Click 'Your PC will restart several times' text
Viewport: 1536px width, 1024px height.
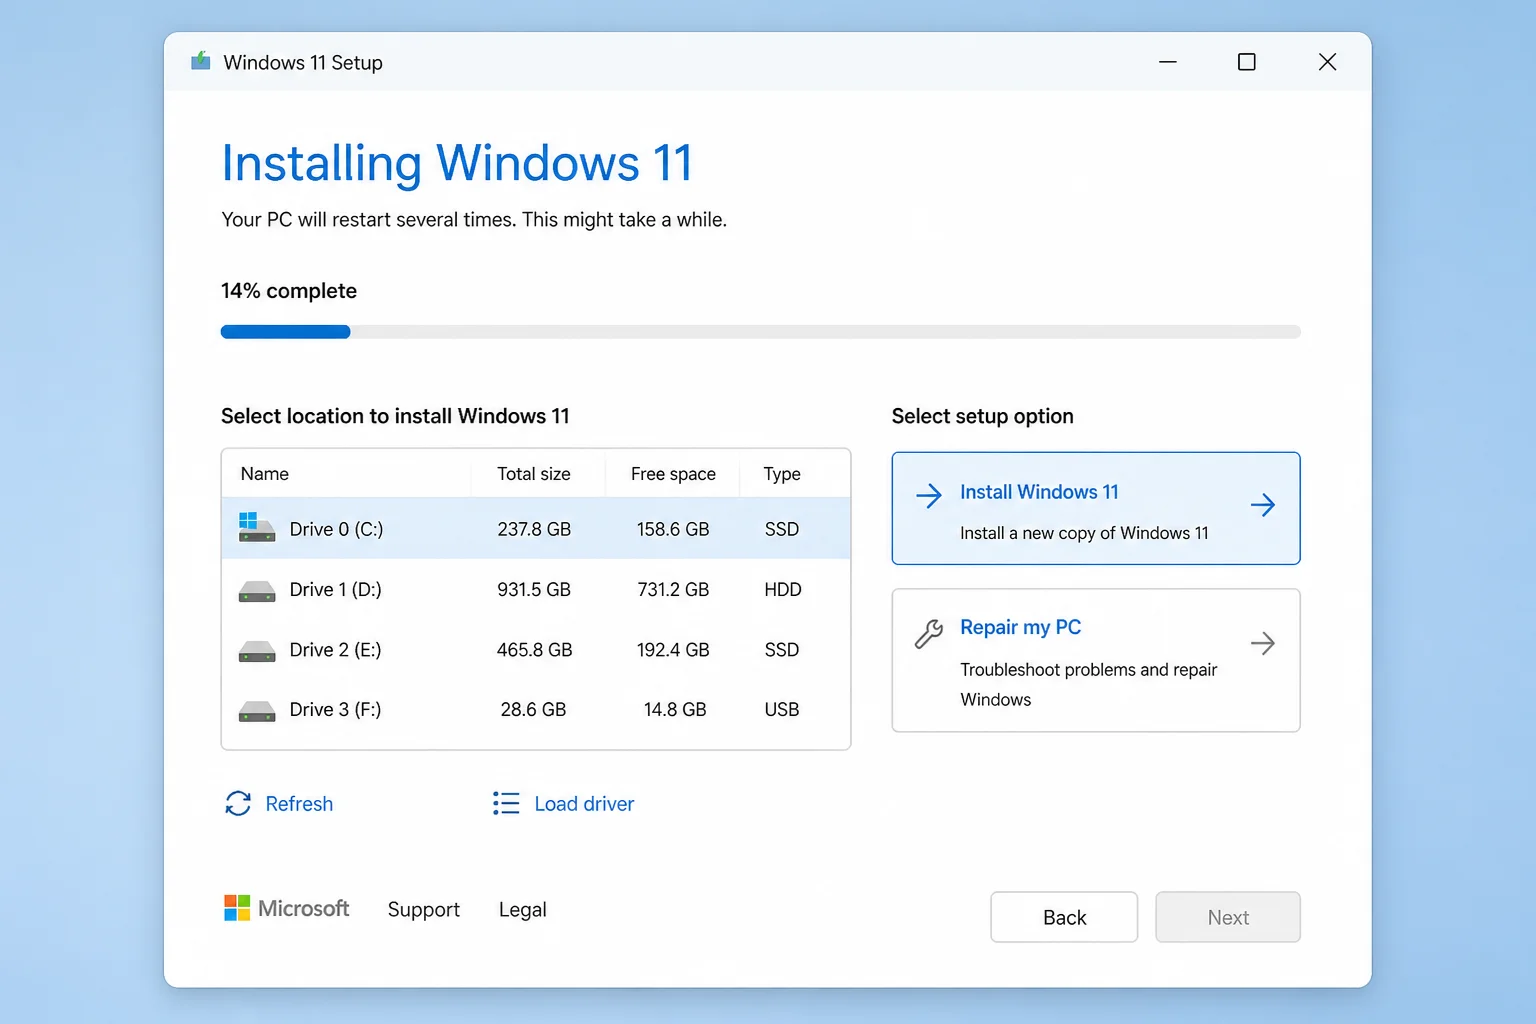click(369, 219)
